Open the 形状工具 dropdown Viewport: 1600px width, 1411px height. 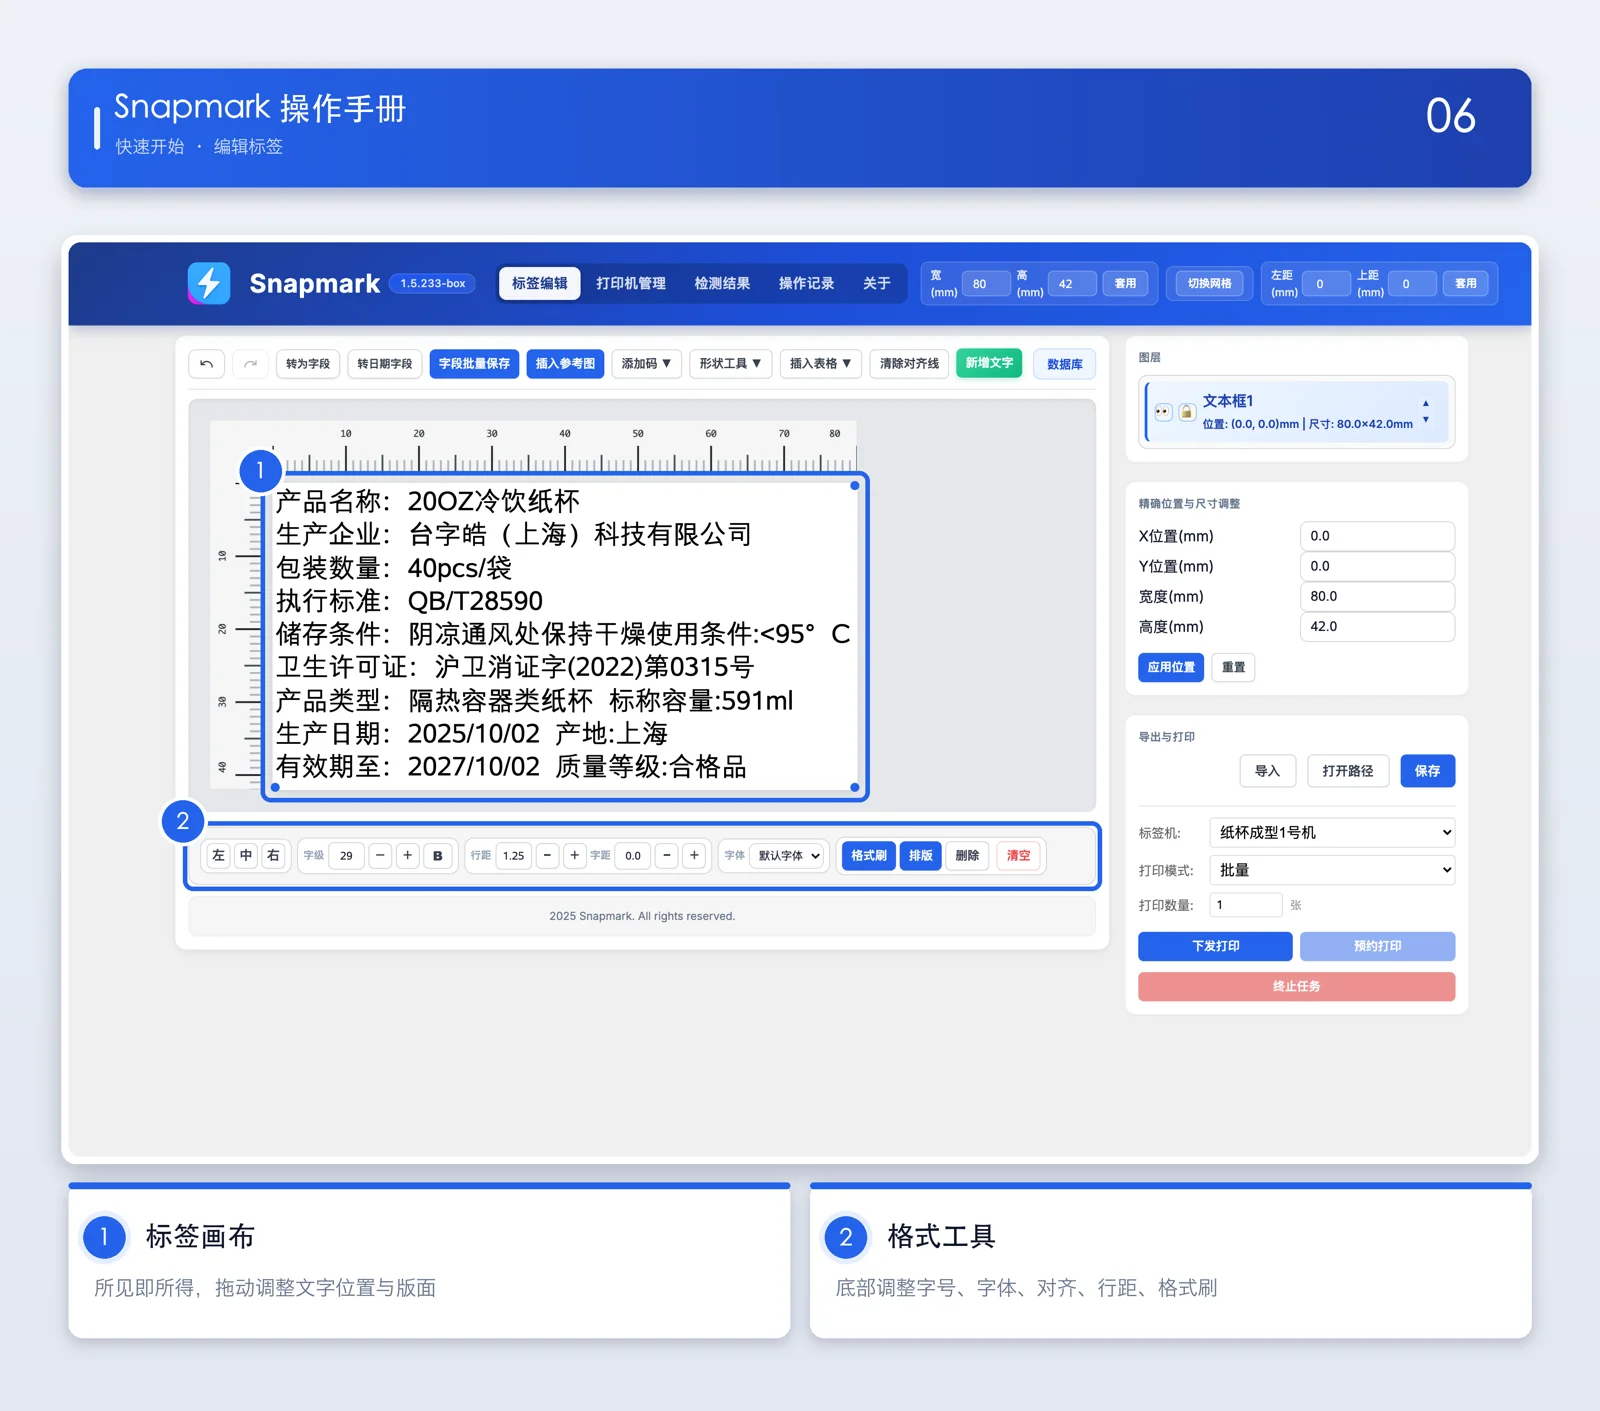(730, 364)
